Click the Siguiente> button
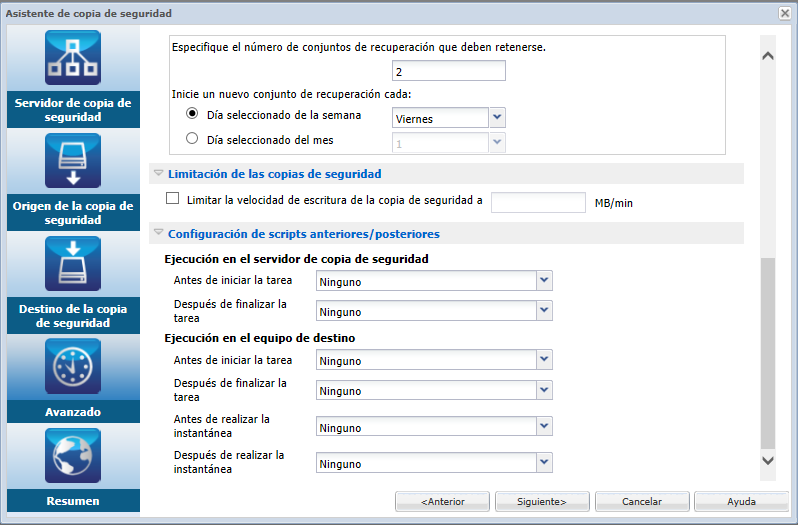The width and height of the screenshot is (798, 525). pos(542,502)
